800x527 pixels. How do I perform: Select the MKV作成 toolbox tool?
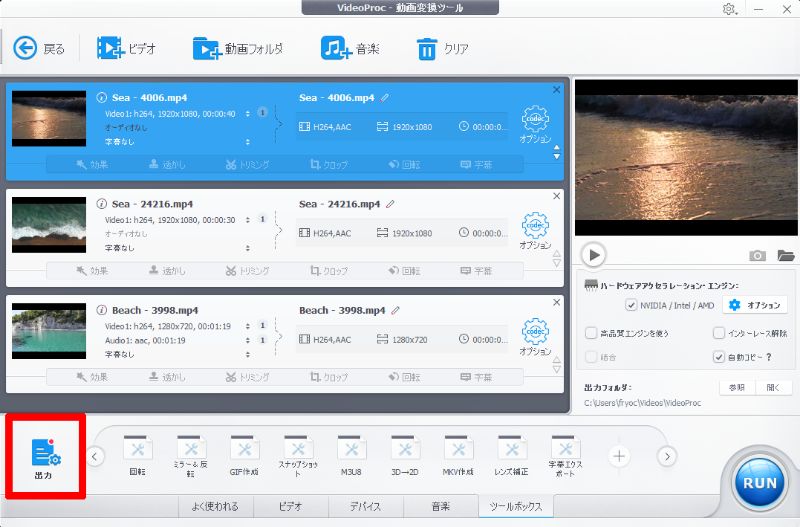pos(458,456)
